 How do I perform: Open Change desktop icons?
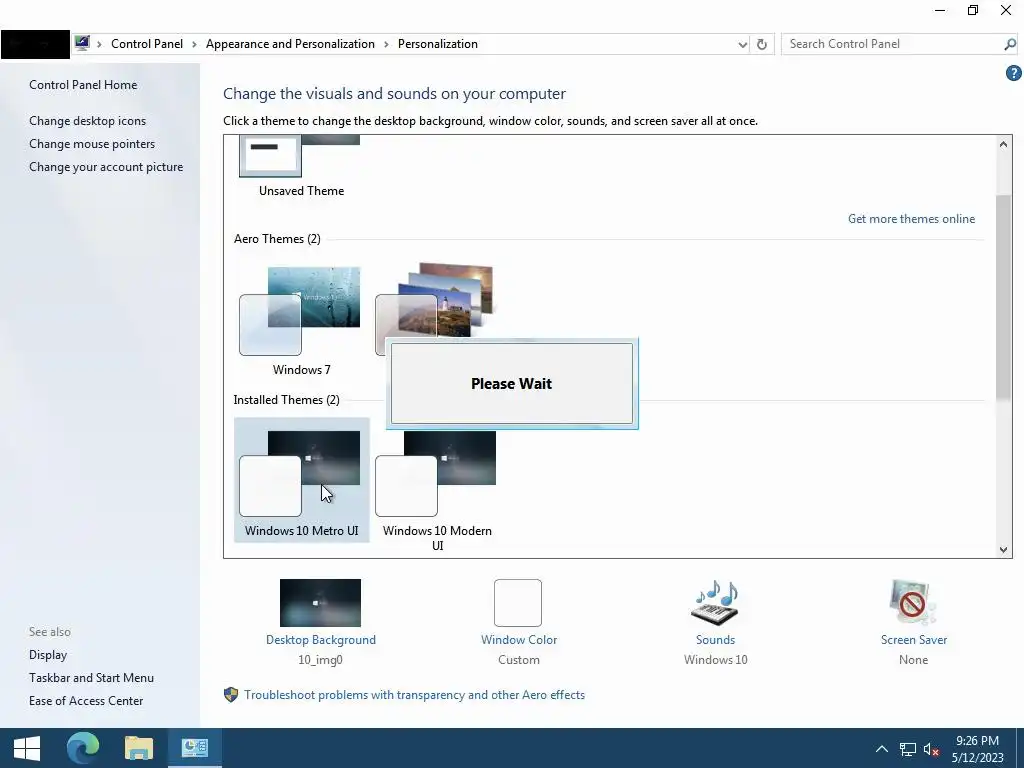point(88,121)
